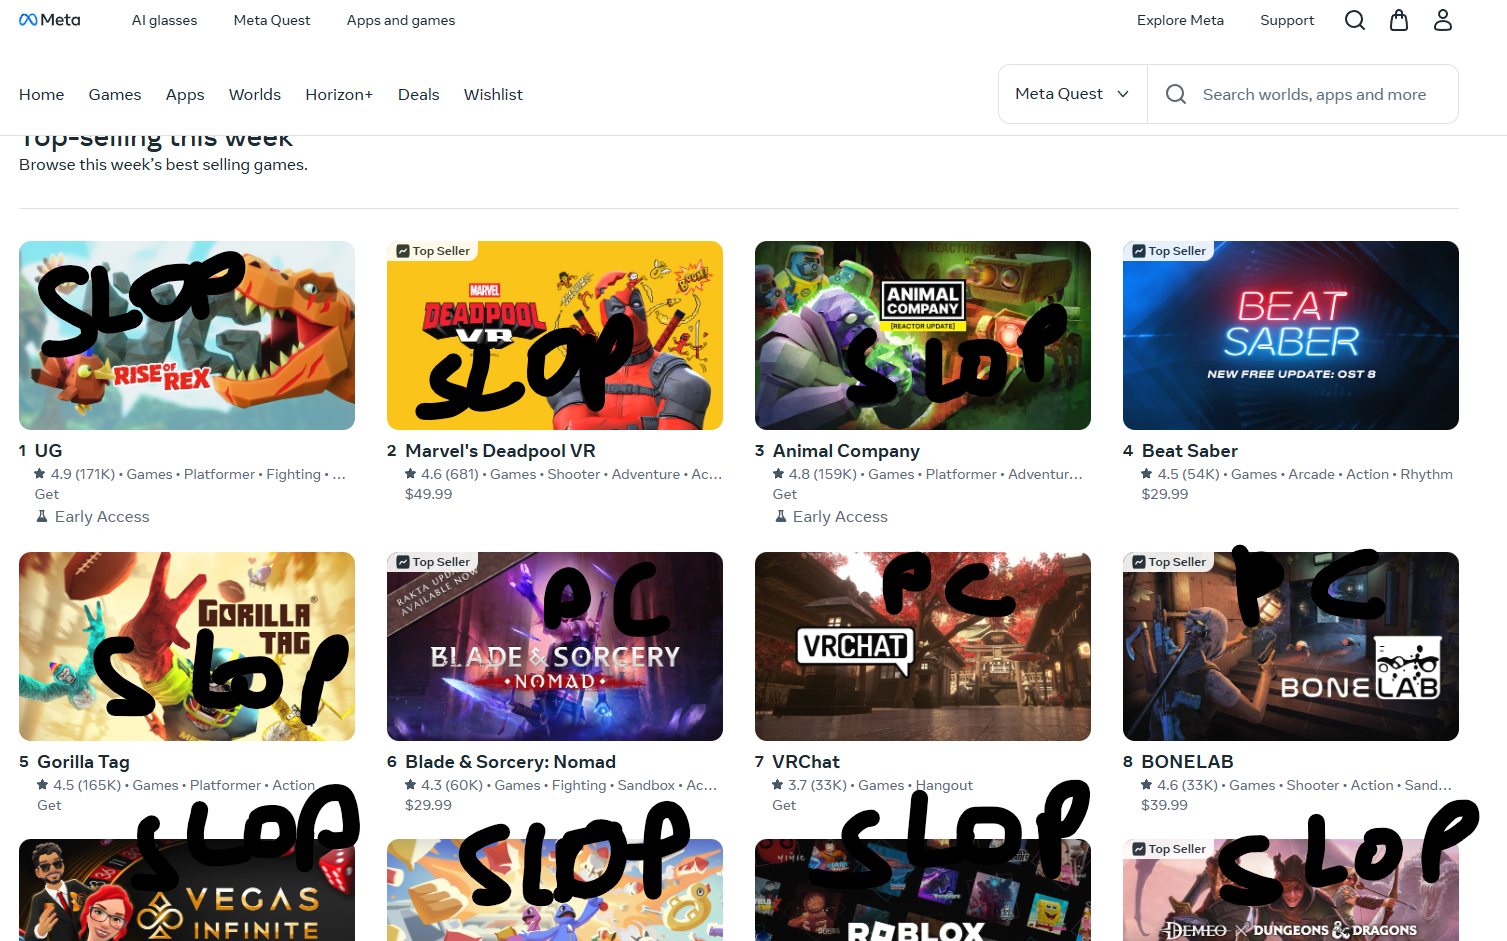
Task: Click the Early Access flask icon under UG
Action: point(42,517)
